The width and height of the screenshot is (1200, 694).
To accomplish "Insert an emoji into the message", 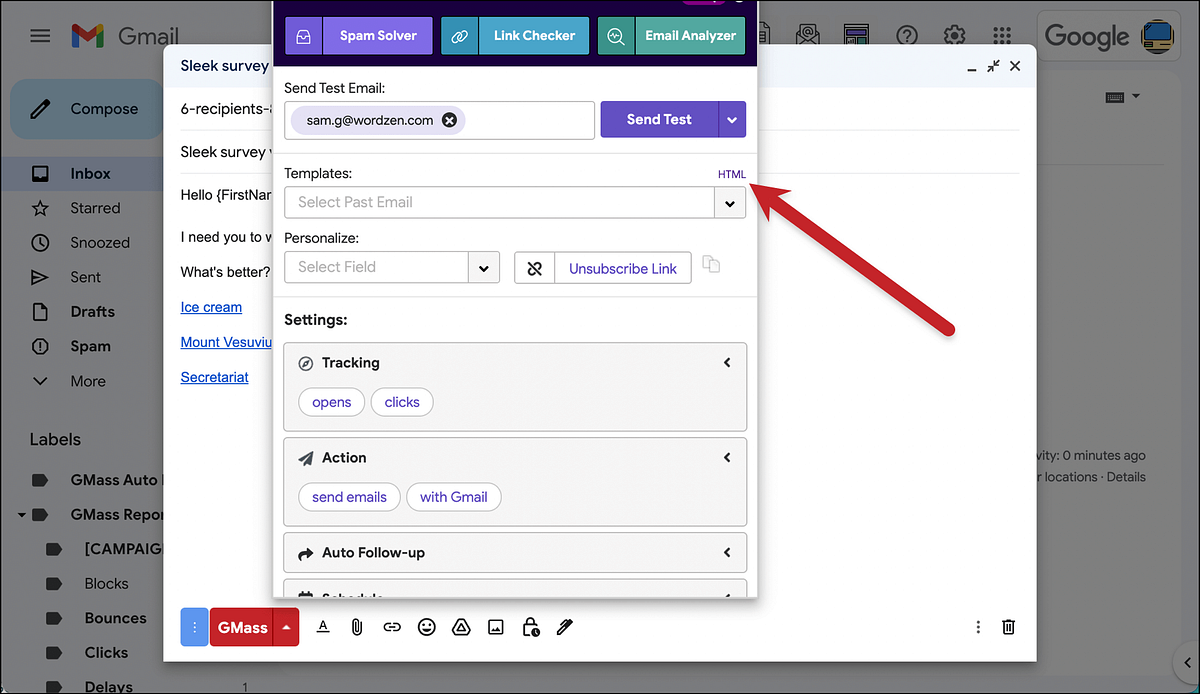I will (427, 627).
